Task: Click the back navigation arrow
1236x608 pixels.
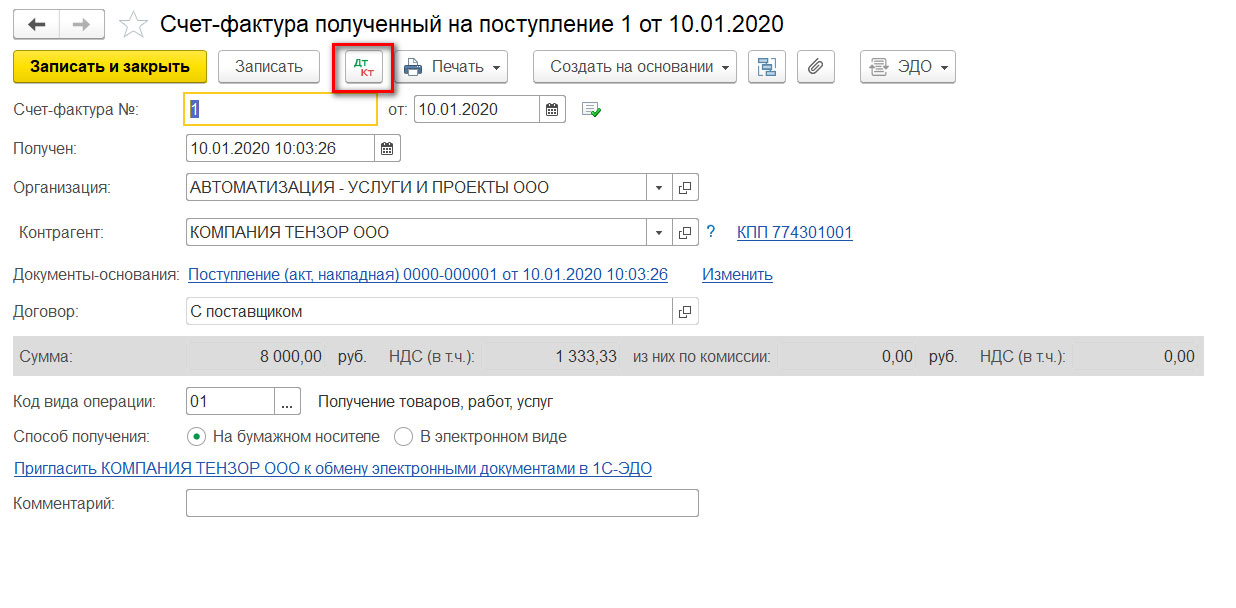Action: coord(35,23)
